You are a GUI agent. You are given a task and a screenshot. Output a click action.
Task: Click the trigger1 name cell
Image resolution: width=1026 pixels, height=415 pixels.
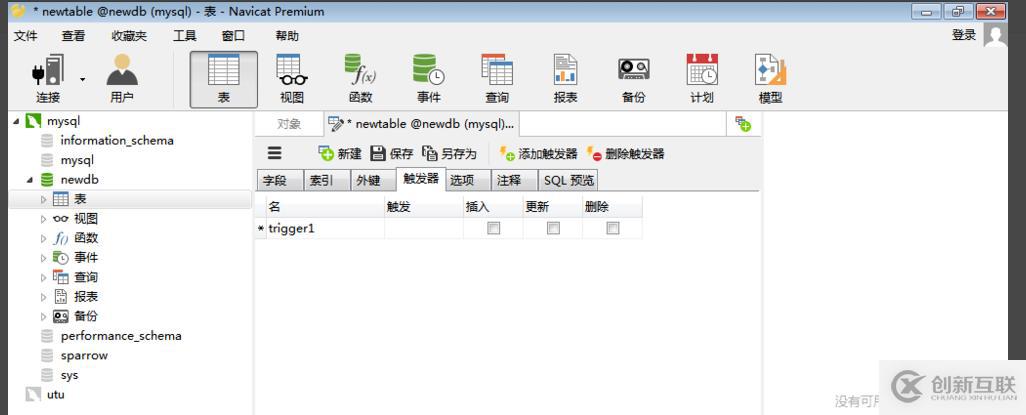tap(325, 228)
